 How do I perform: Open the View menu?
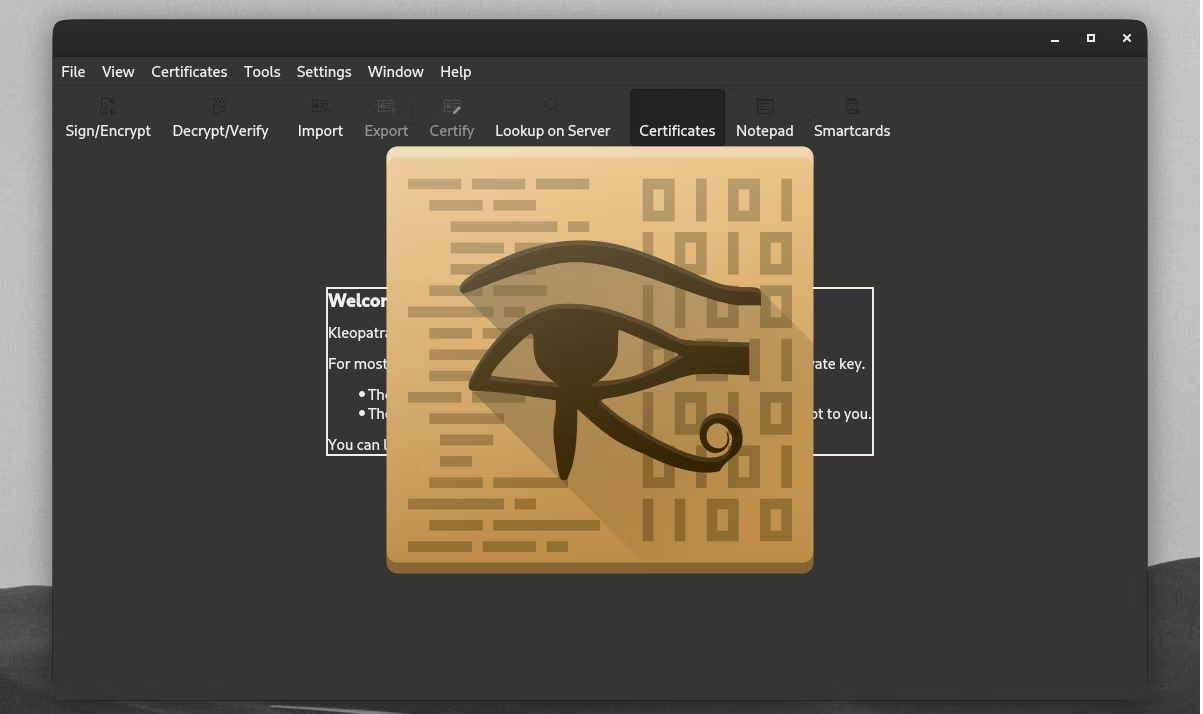(x=118, y=72)
